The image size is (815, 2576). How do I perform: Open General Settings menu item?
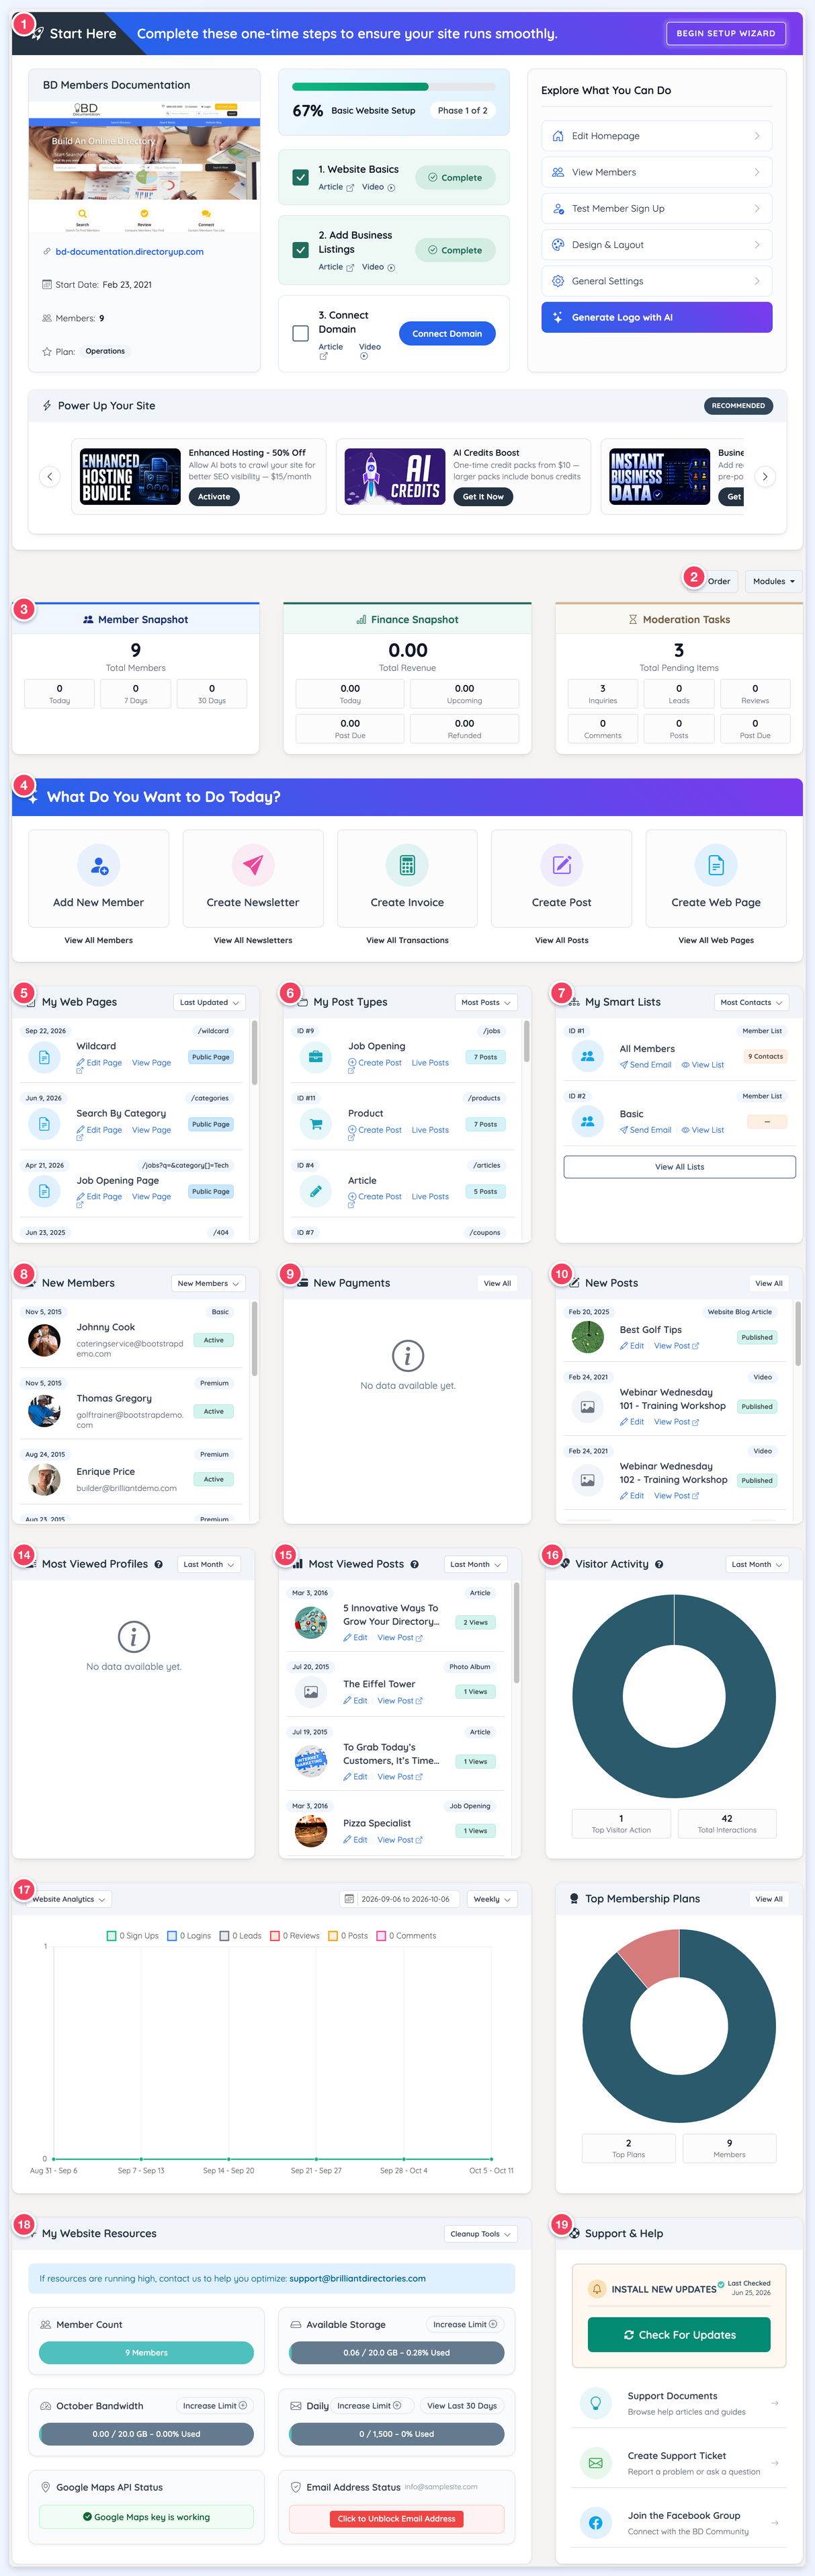[657, 281]
